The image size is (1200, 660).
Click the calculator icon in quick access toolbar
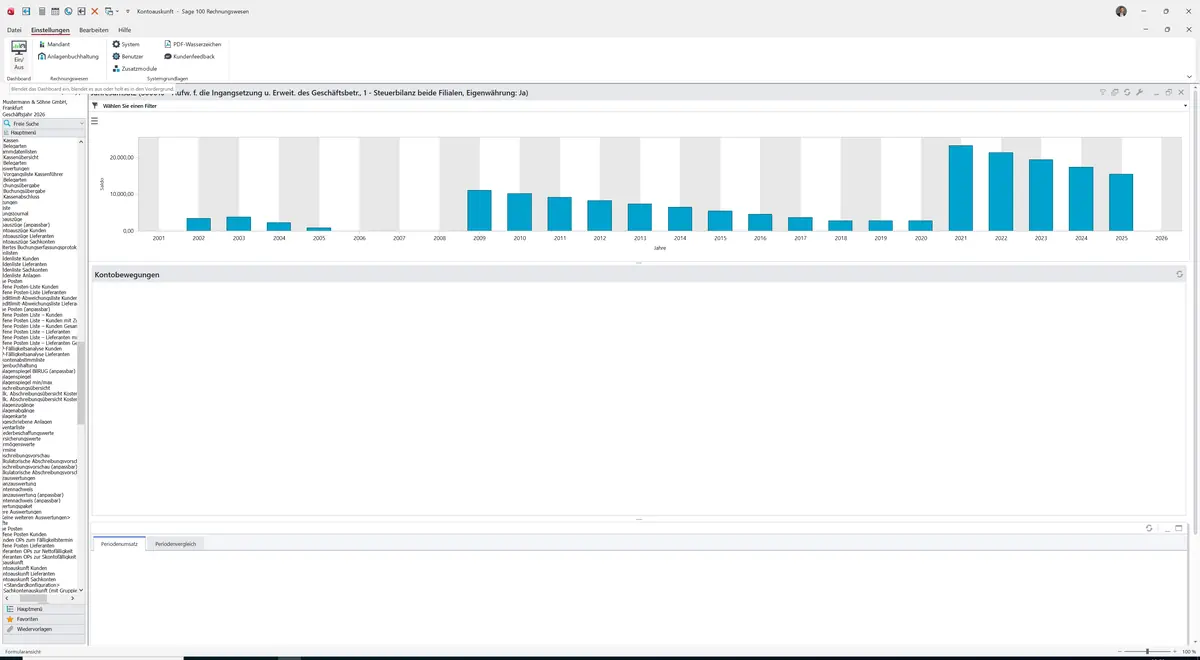pos(41,11)
